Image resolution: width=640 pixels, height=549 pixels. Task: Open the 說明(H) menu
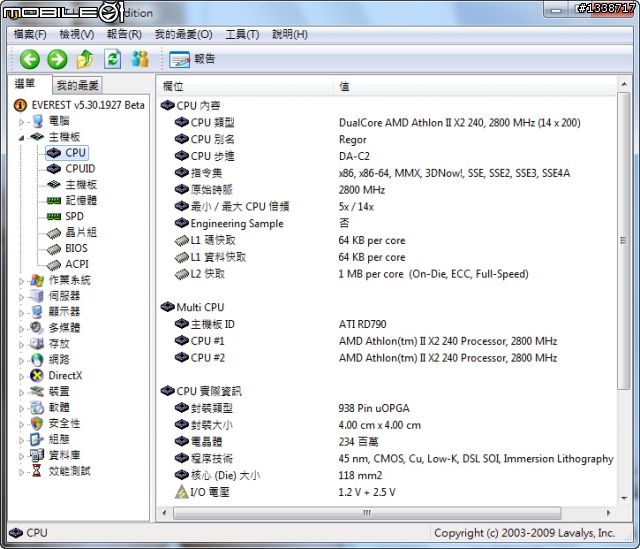coord(290,34)
